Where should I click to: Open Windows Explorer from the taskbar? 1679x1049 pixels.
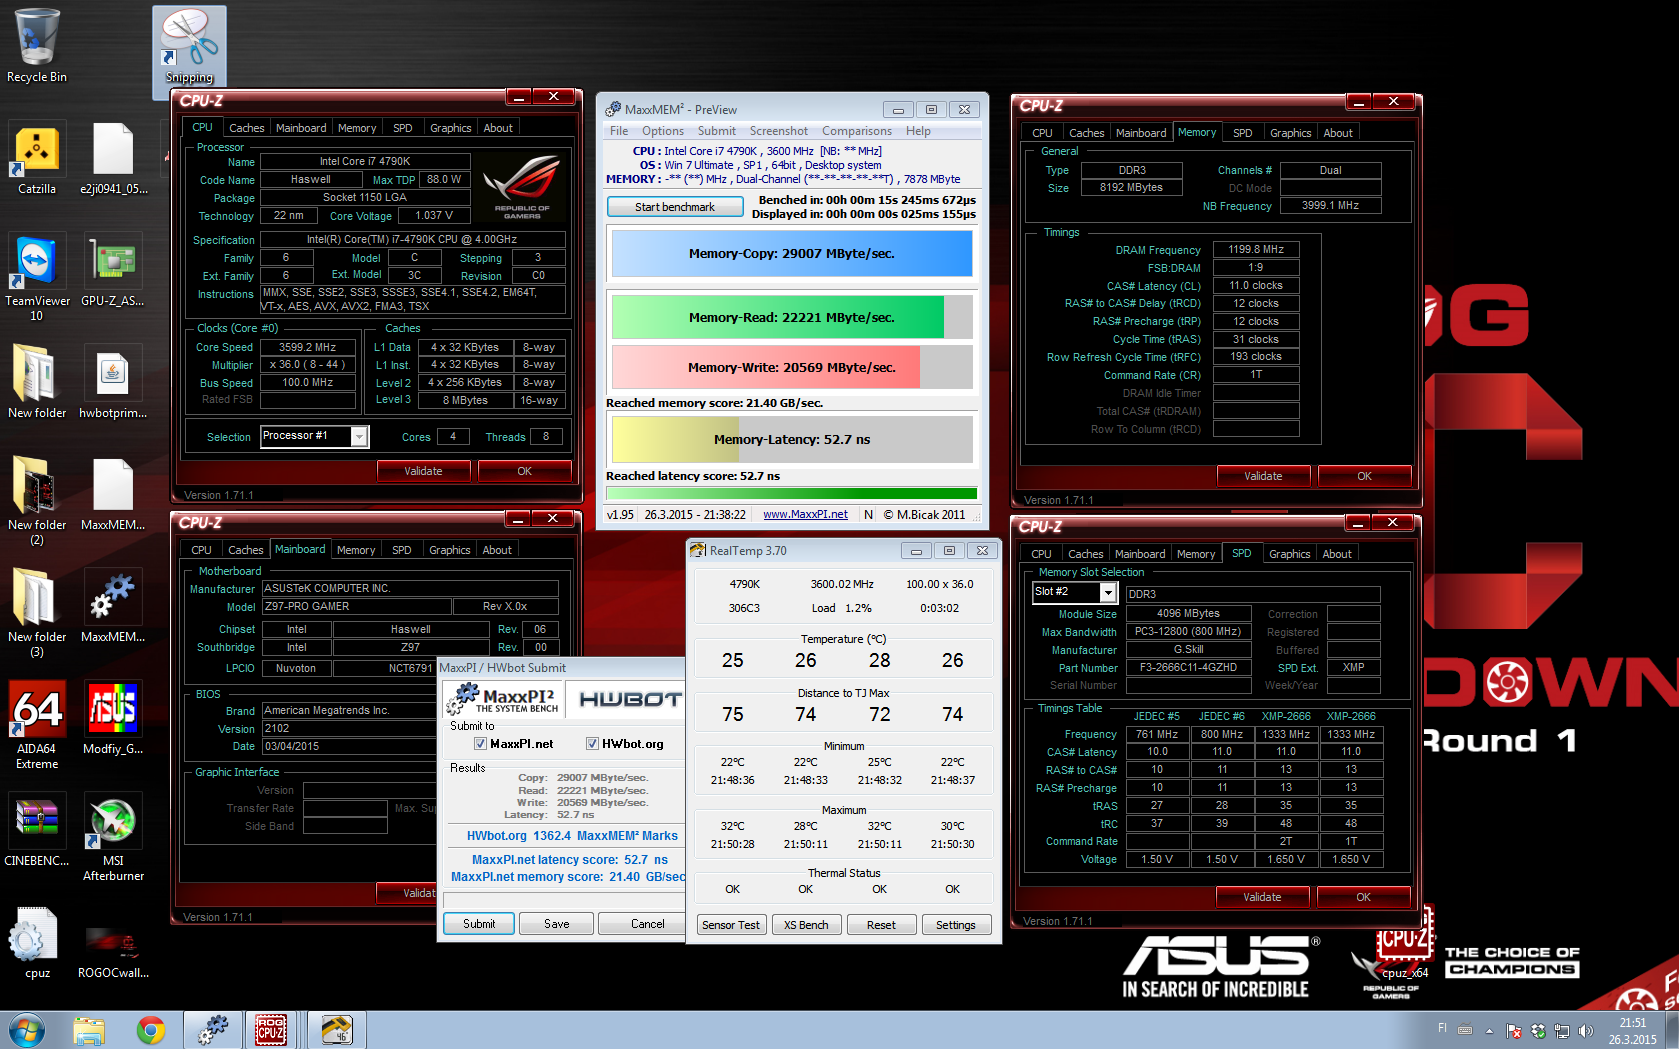89,1030
